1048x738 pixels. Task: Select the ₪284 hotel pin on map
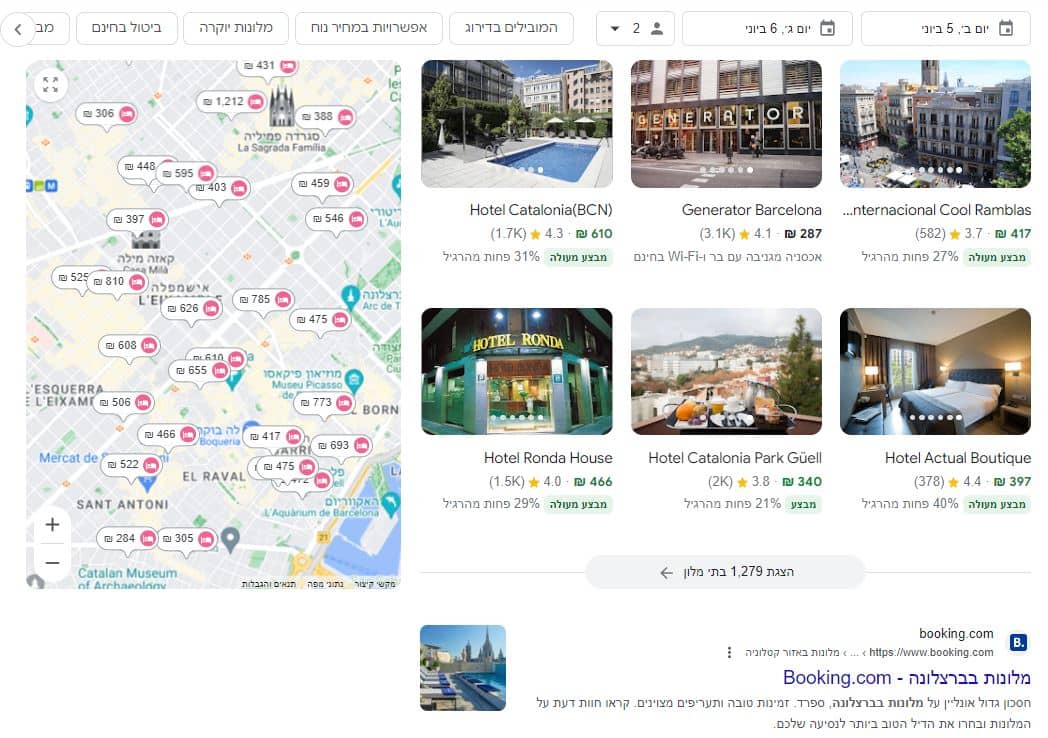pos(128,538)
